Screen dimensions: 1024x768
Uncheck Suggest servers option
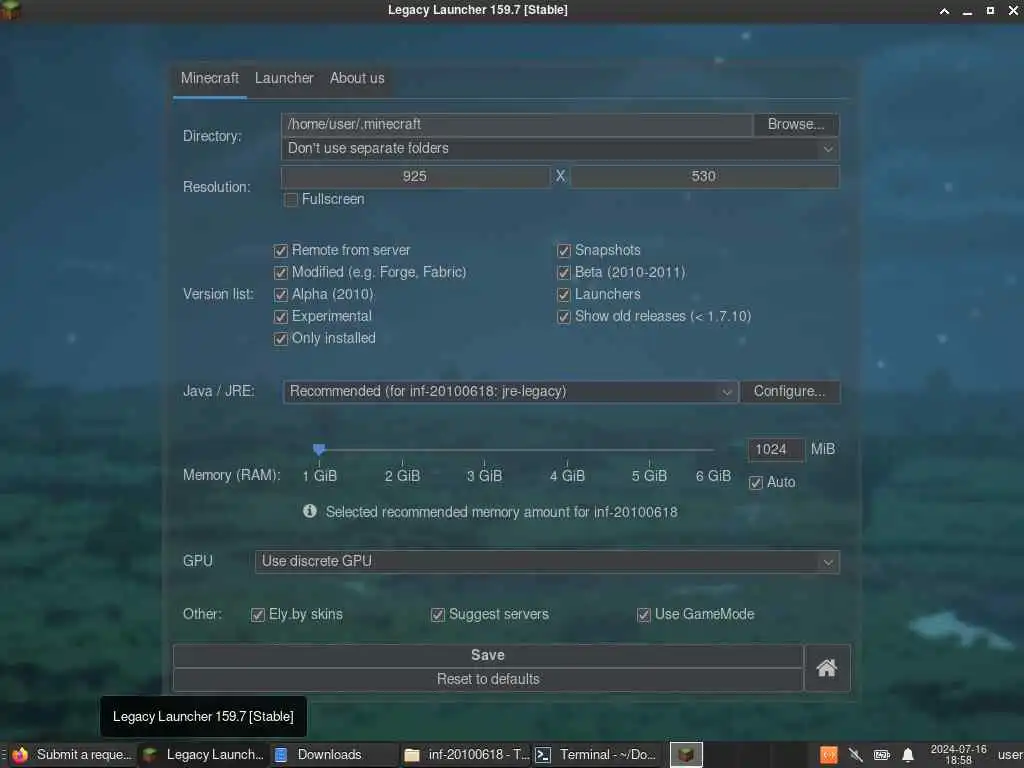coord(438,615)
